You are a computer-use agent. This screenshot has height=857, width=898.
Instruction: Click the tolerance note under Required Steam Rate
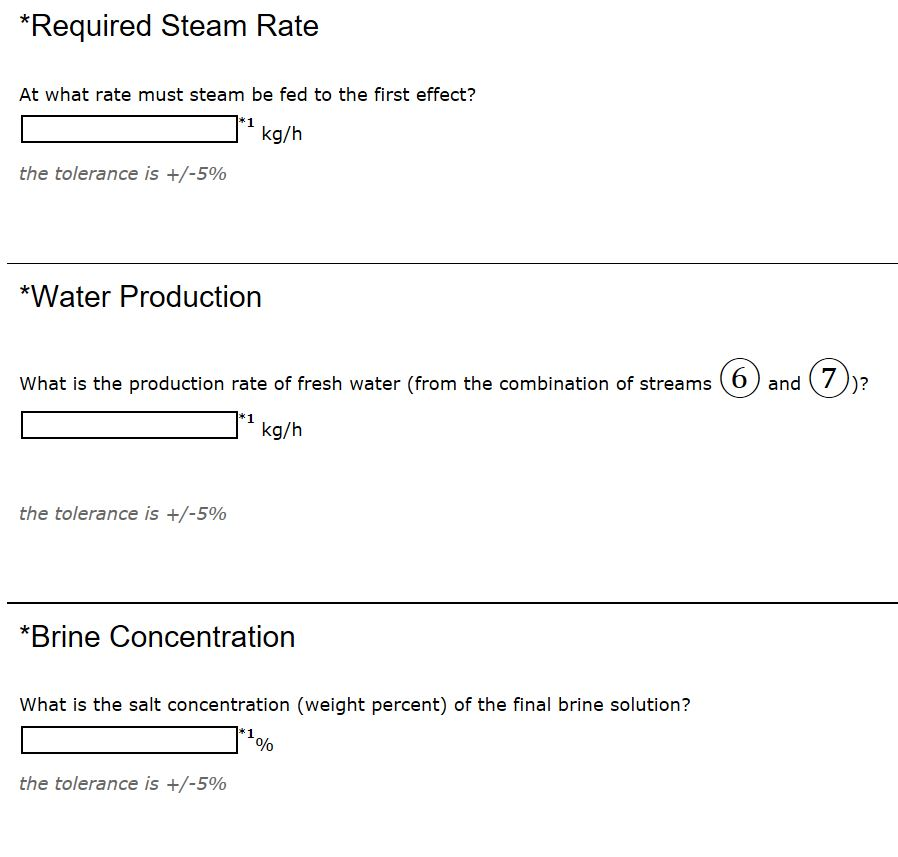point(123,174)
